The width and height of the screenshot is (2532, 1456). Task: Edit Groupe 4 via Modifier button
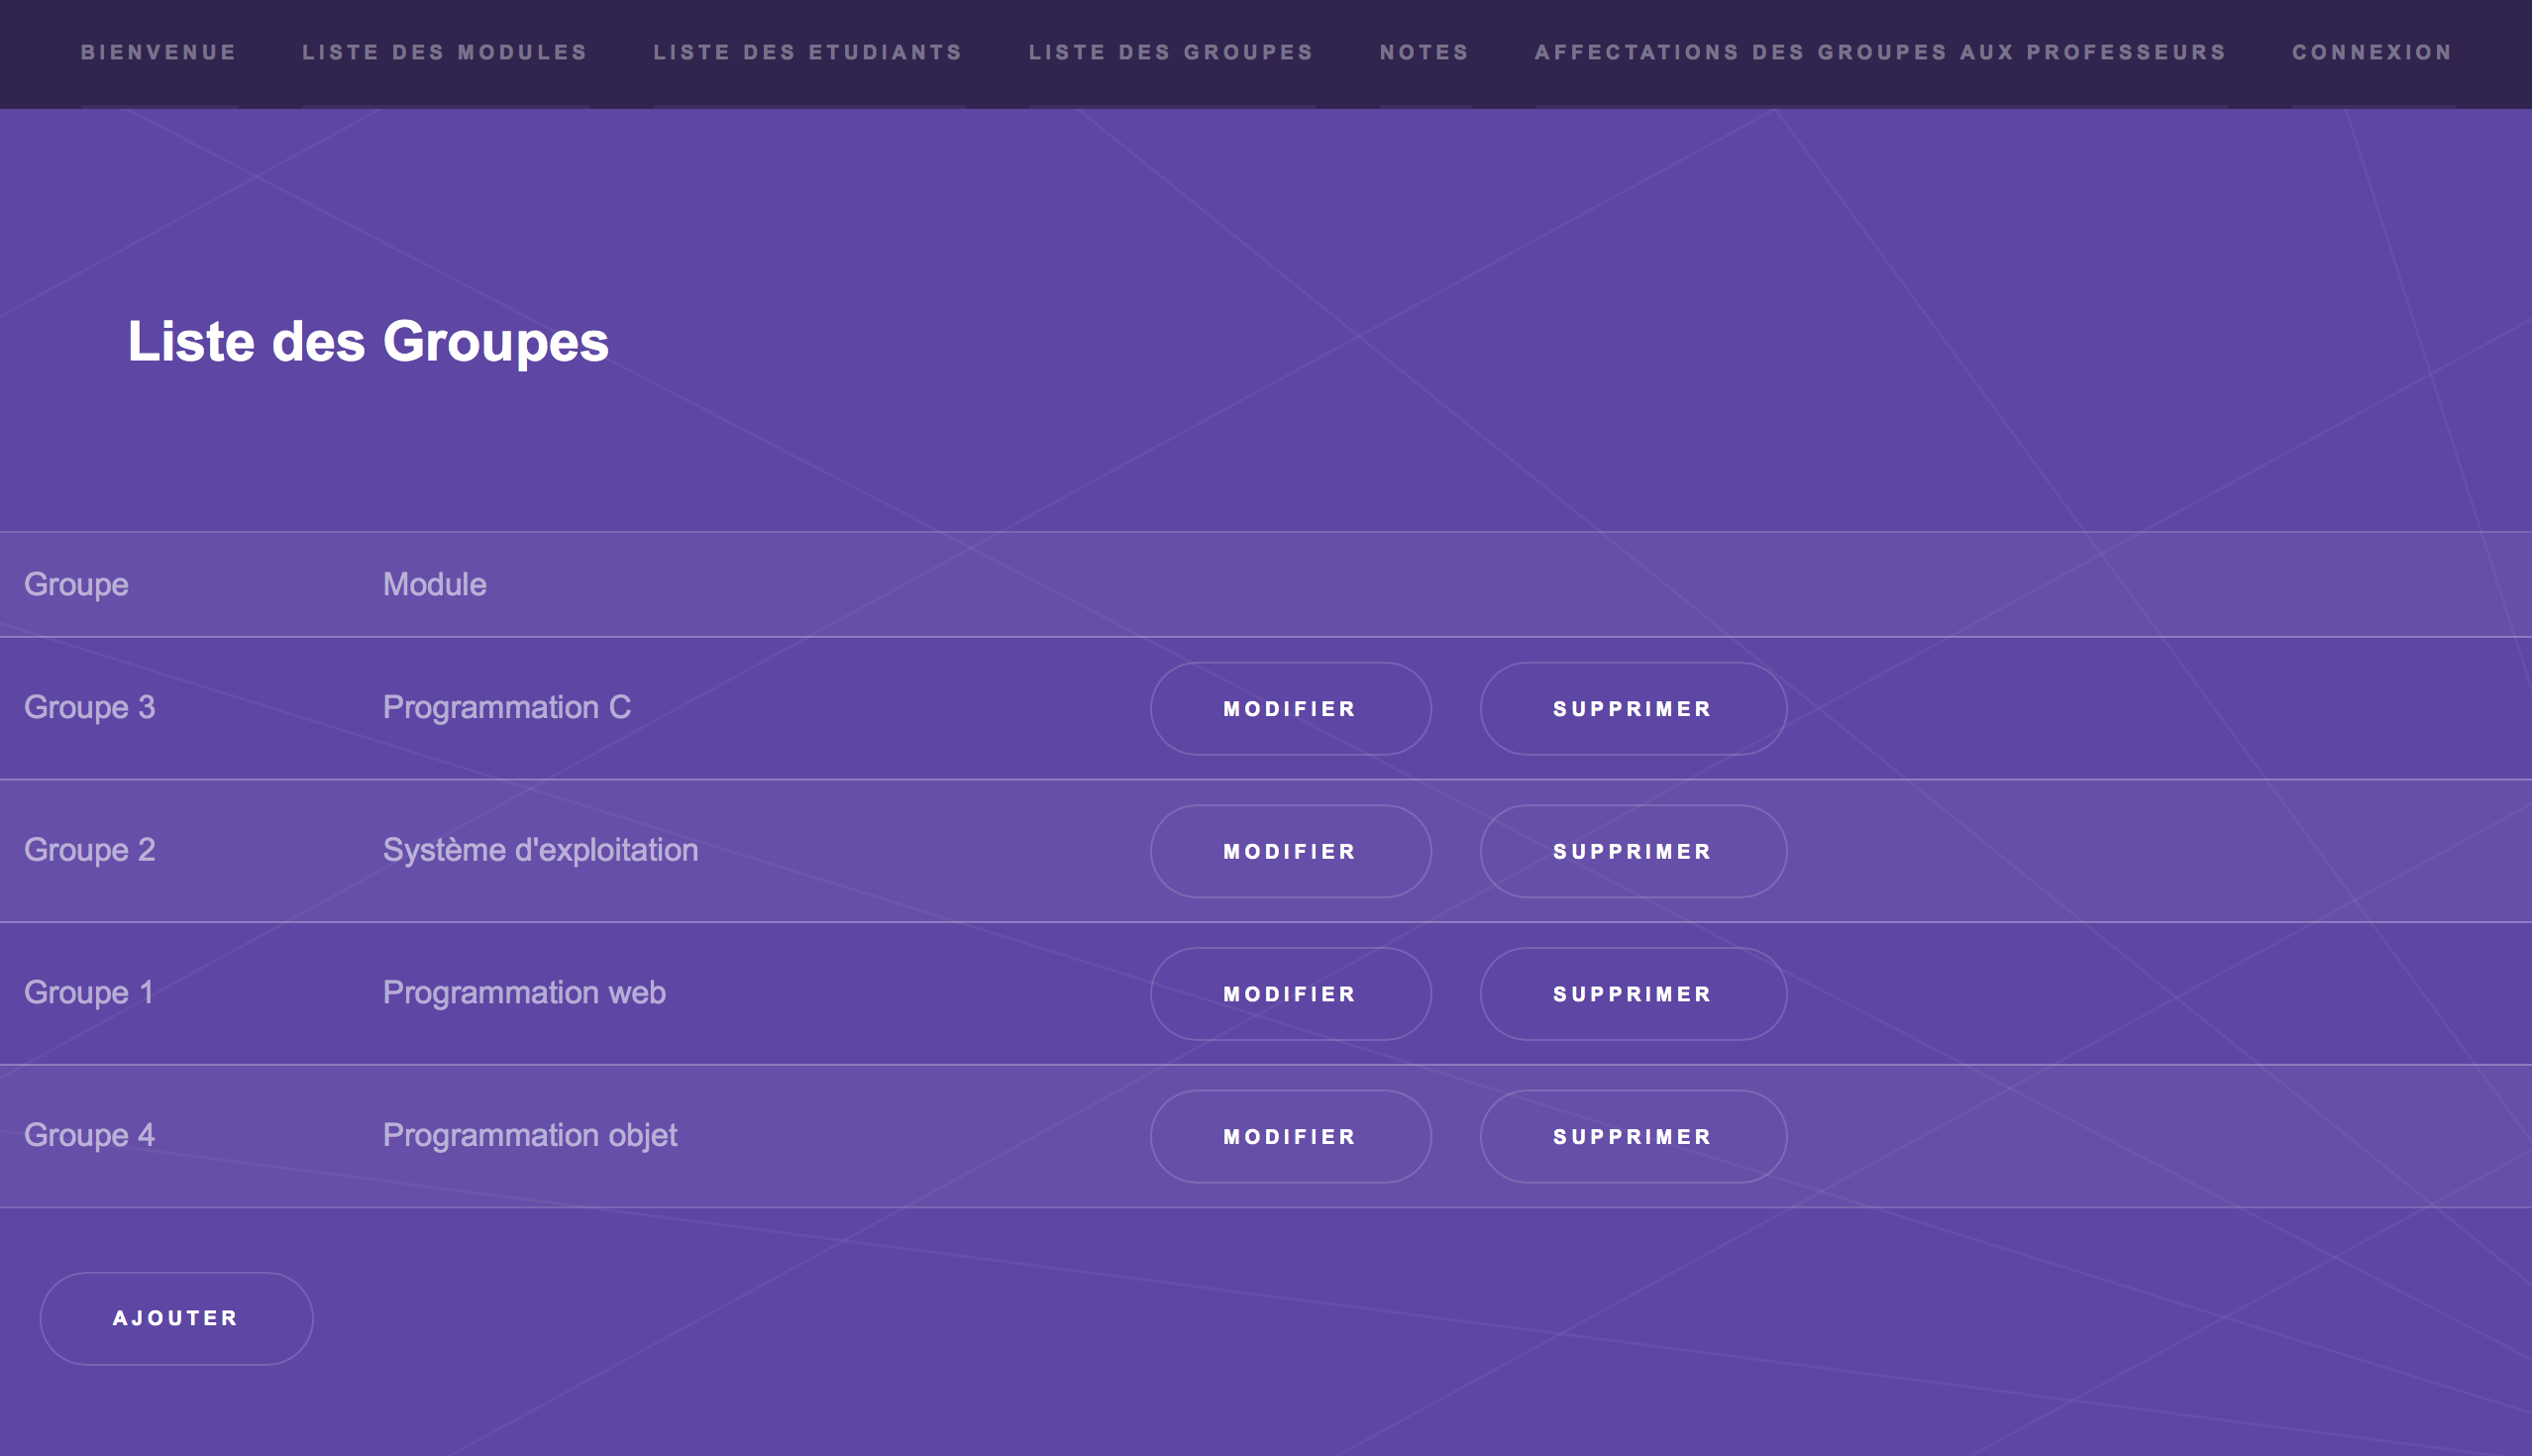coord(1290,1136)
